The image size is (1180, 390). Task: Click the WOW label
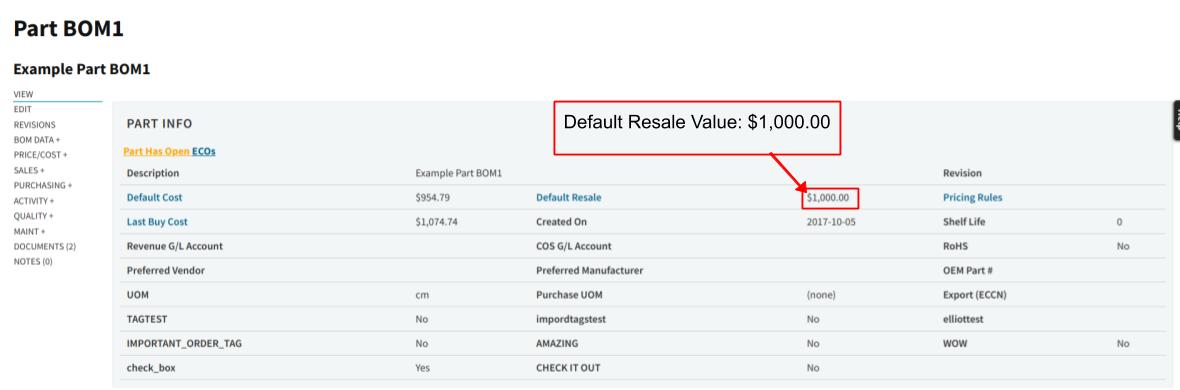(x=955, y=343)
